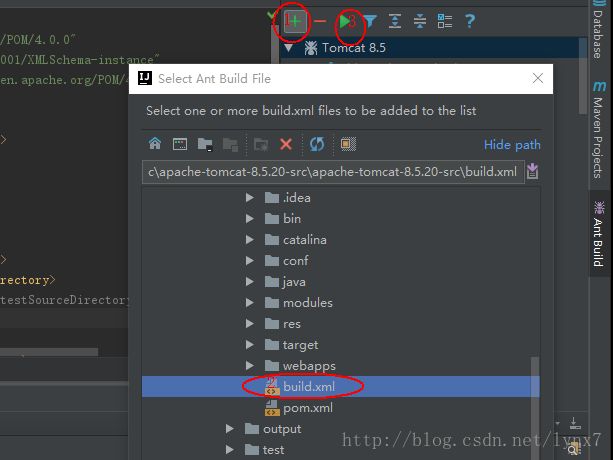613x460 pixels.
Task: Toggle the Ant Build tool window tab
Action: [599, 234]
